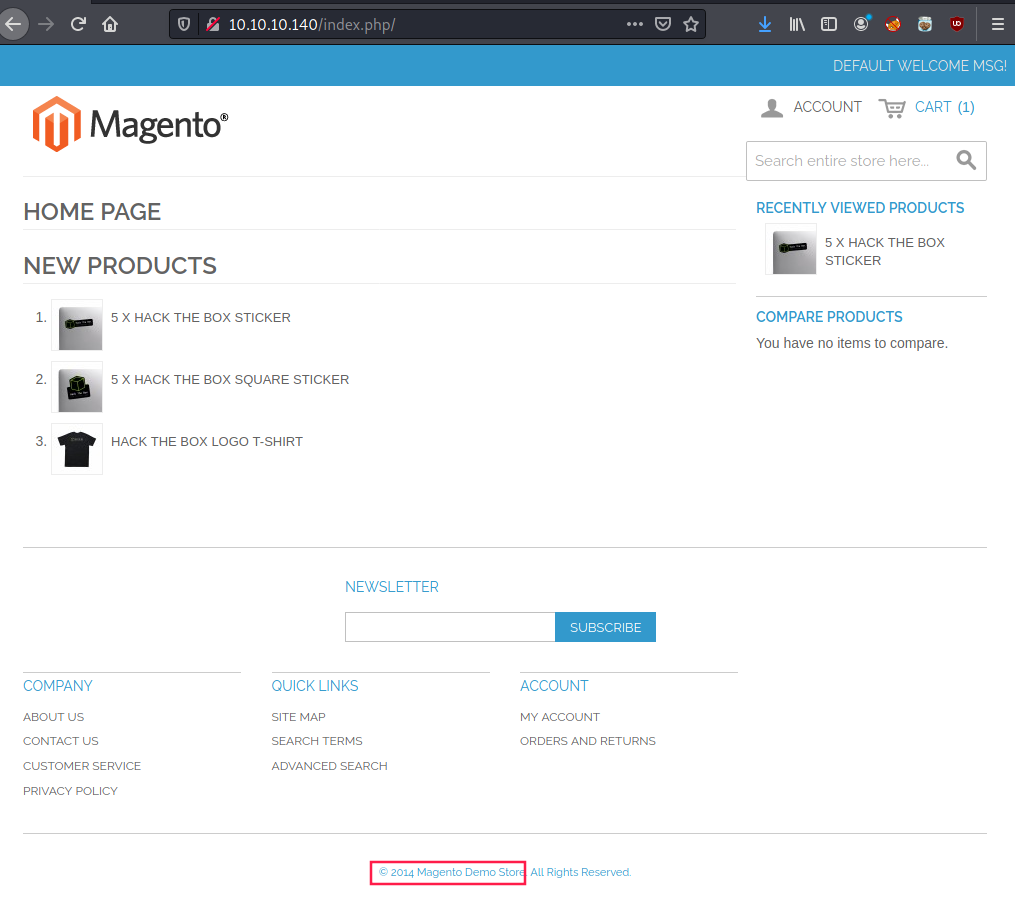Toggle the browser sidebar icon

(x=828, y=24)
